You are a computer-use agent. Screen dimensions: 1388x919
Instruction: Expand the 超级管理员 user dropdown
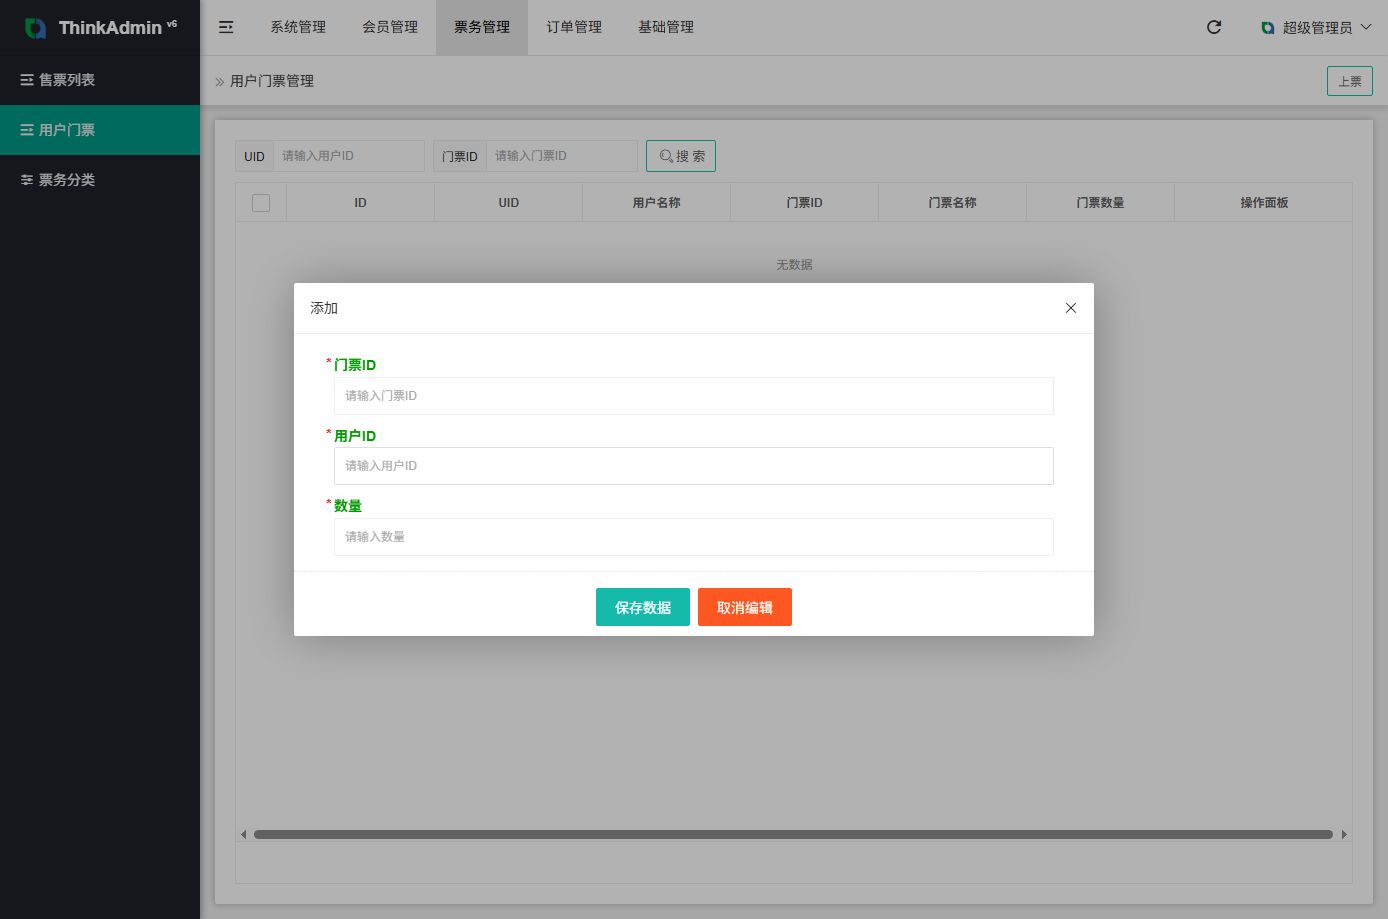(1316, 28)
